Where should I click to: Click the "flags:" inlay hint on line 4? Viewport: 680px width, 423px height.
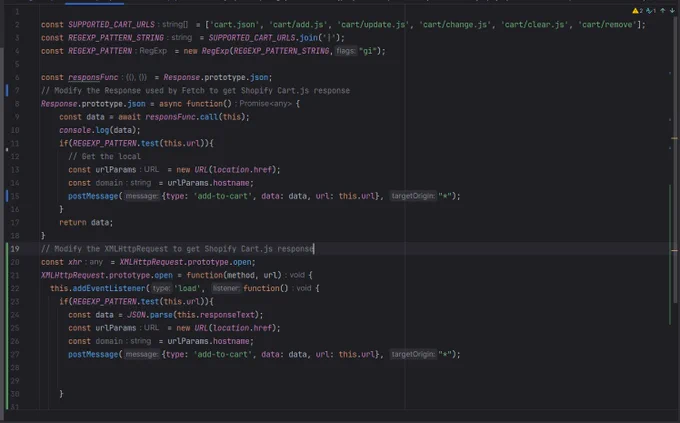click(x=346, y=51)
